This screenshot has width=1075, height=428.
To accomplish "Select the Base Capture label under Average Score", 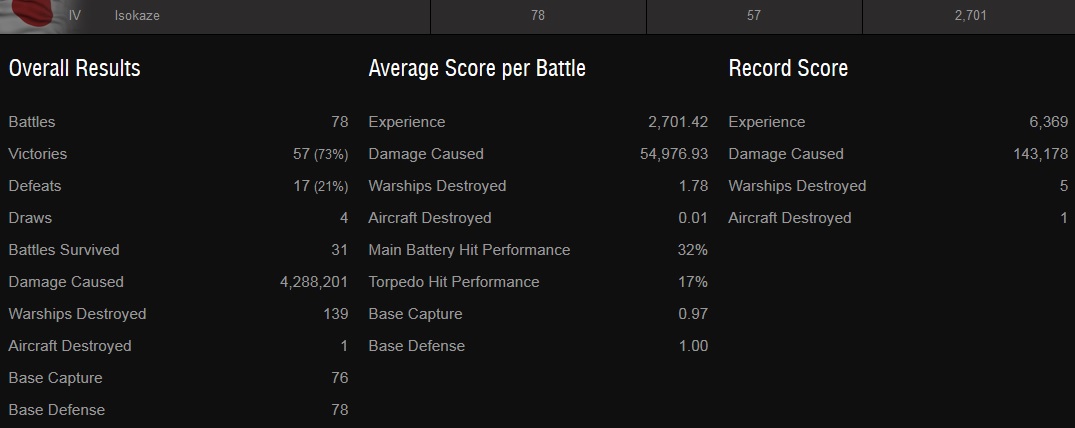I will (414, 314).
